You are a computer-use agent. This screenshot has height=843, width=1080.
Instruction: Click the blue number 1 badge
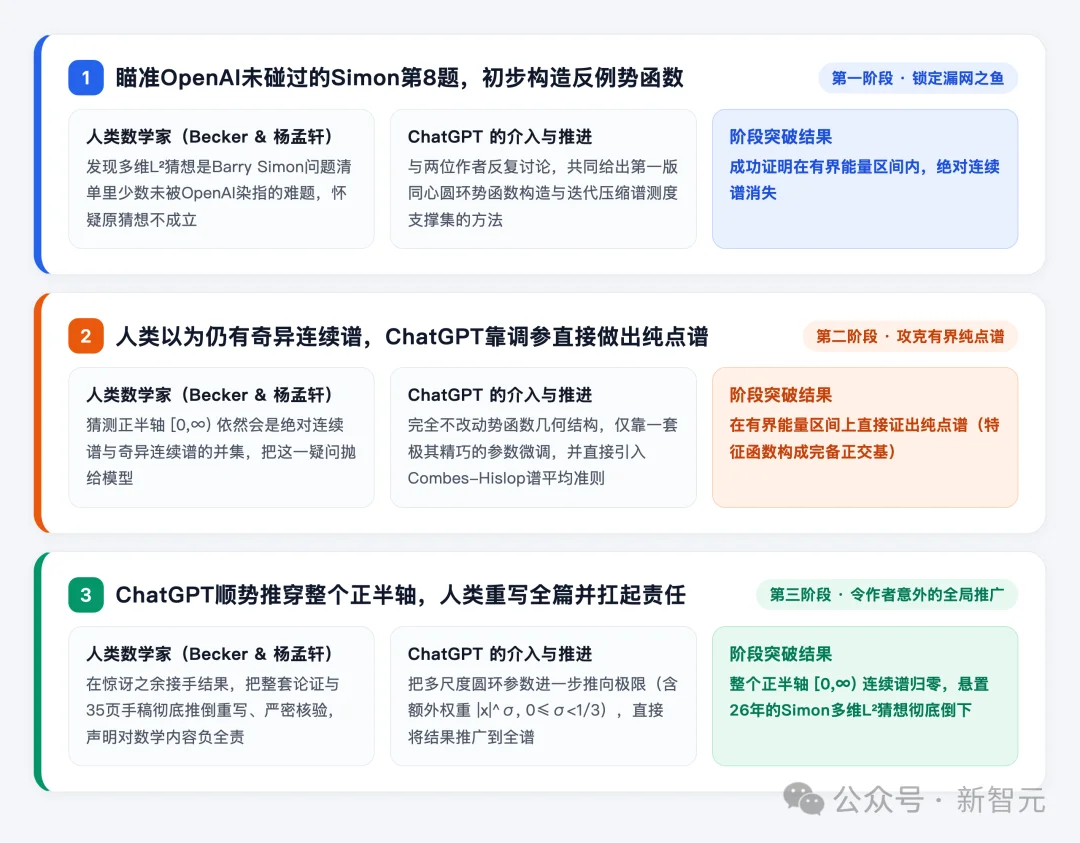(x=86, y=78)
